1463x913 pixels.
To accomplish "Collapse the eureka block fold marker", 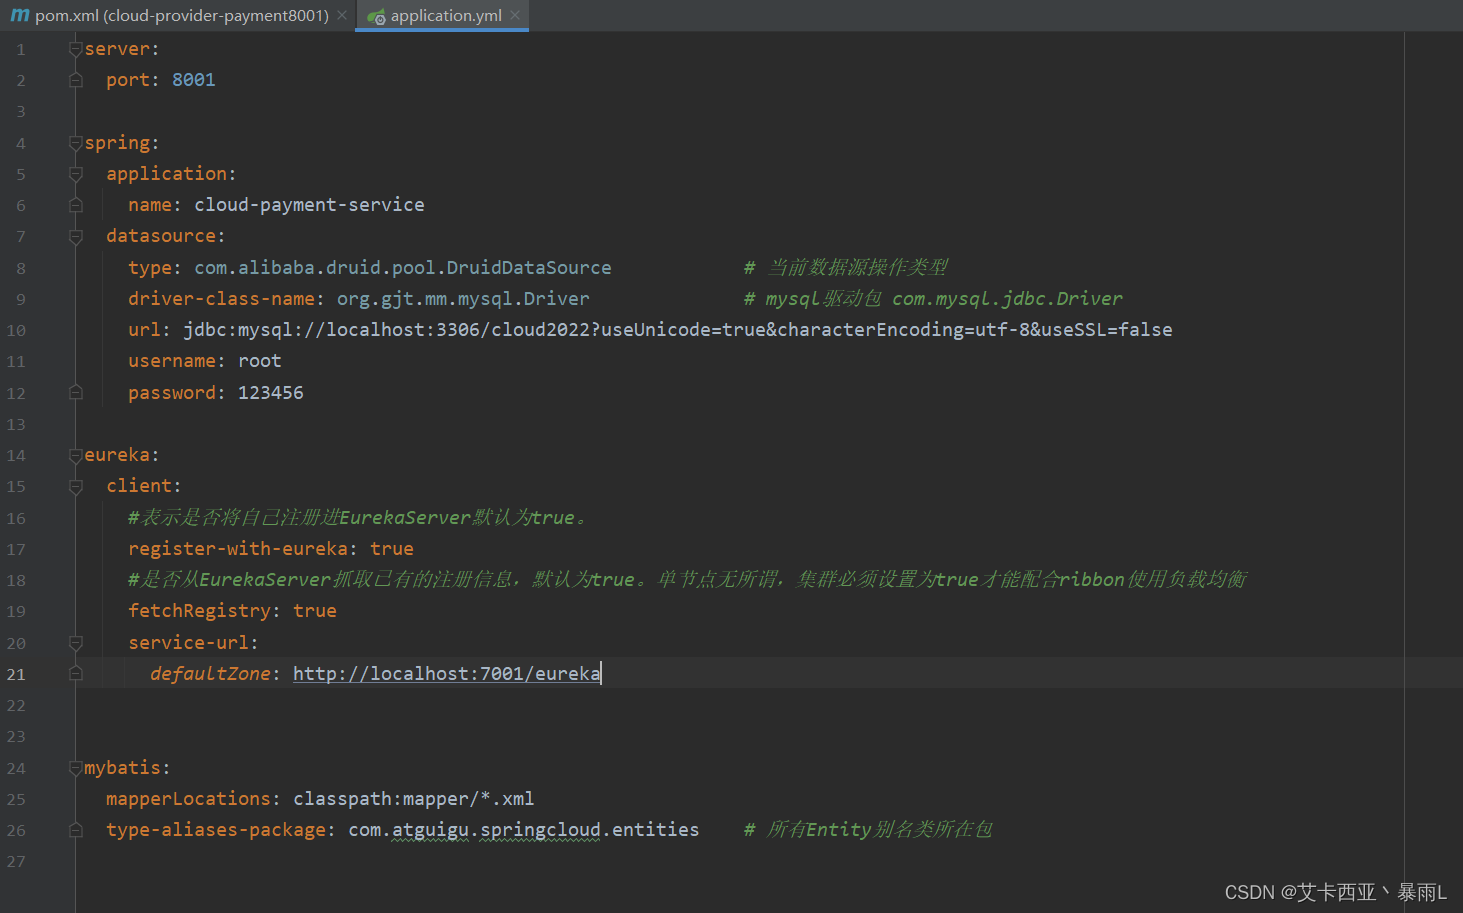I will coord(75,455).
